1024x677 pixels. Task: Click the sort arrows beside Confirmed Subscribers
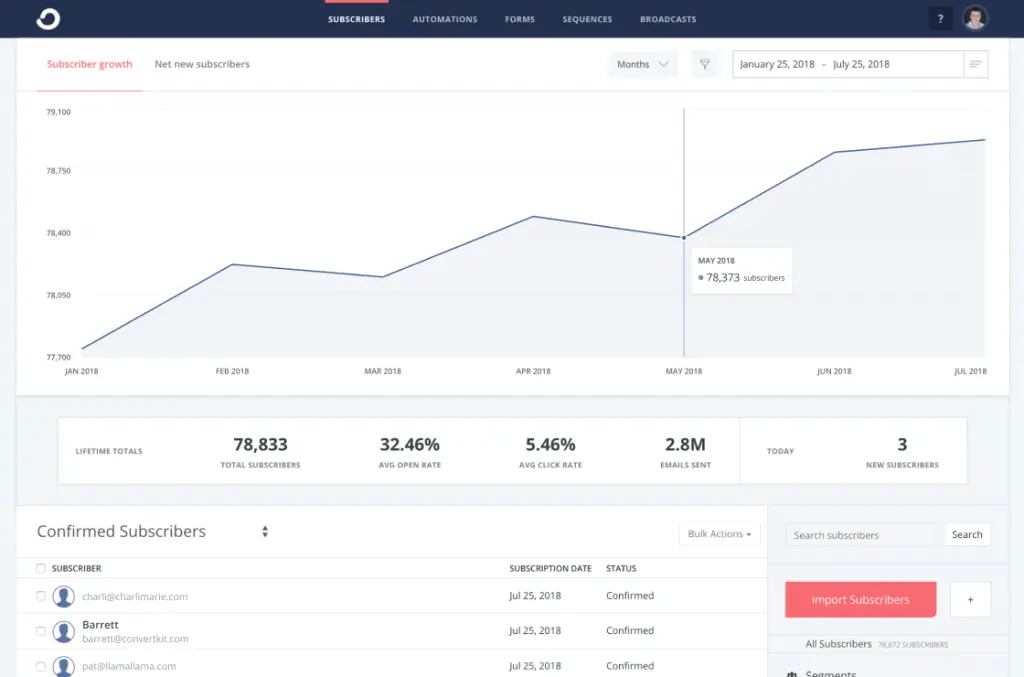264,531
